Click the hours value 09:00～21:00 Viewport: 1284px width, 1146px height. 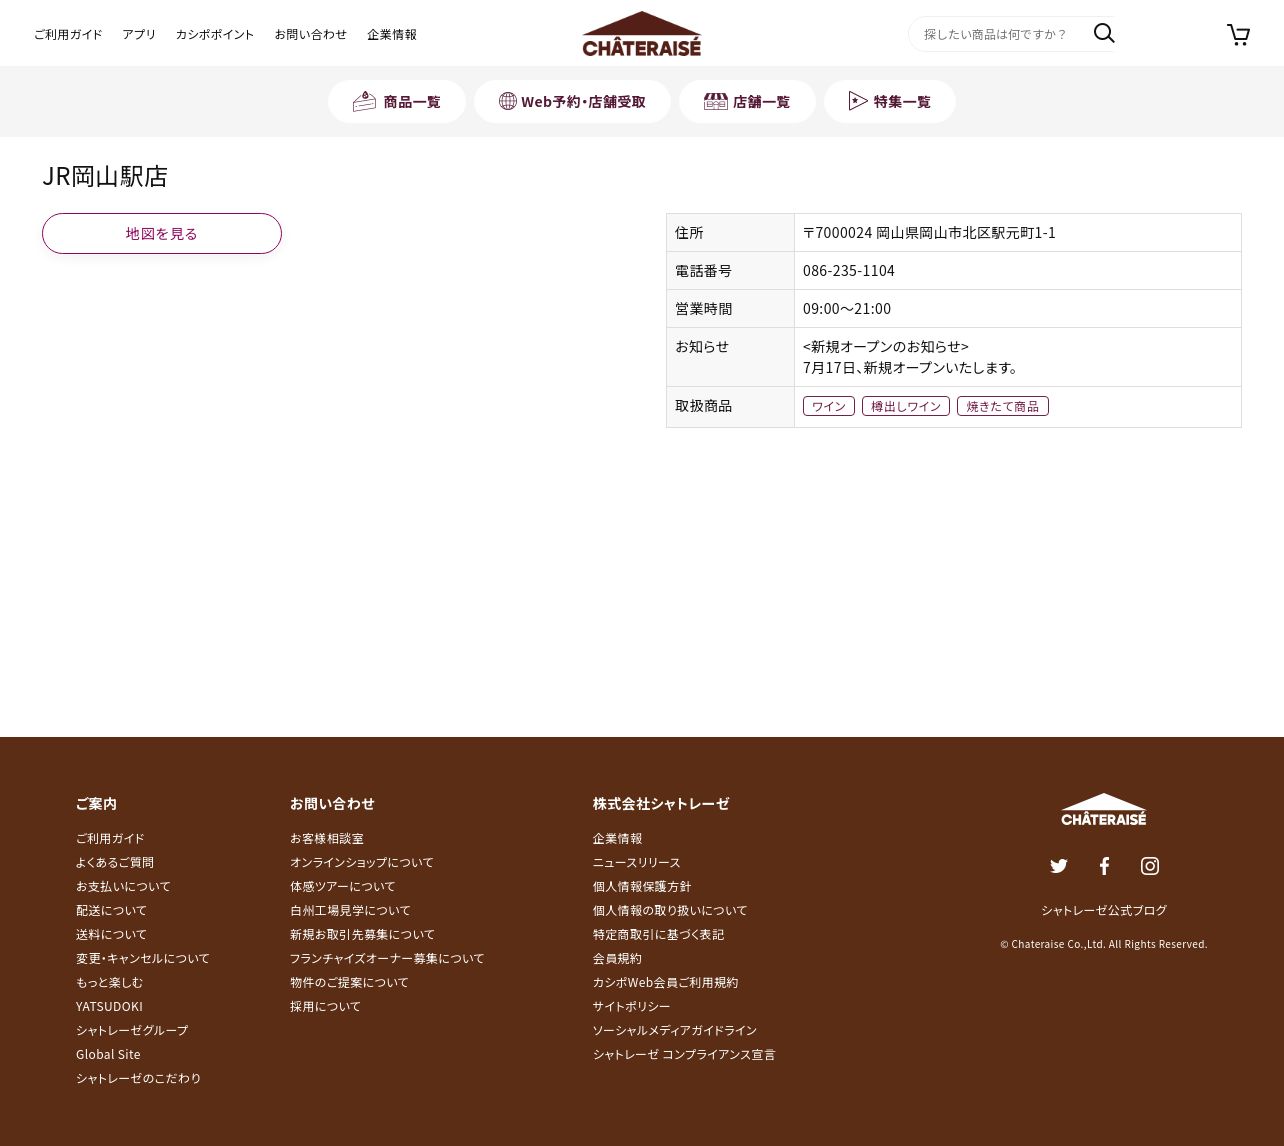847,308
